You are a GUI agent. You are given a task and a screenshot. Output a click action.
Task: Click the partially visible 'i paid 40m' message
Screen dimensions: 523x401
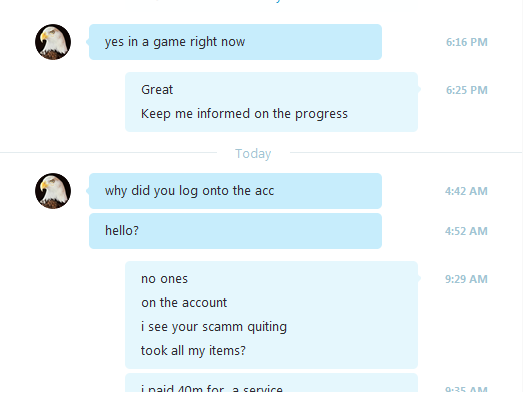tap(272, 383)
